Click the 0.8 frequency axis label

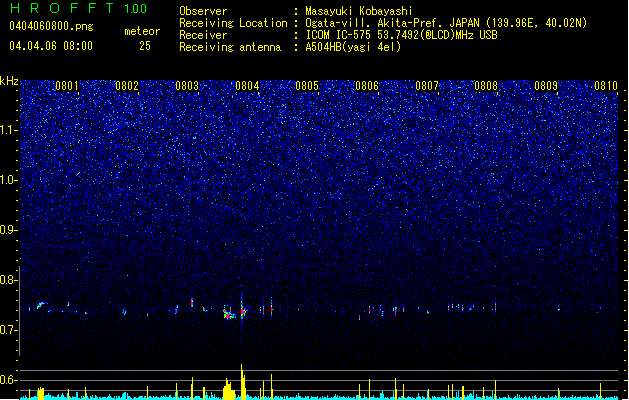click(9, 280)
